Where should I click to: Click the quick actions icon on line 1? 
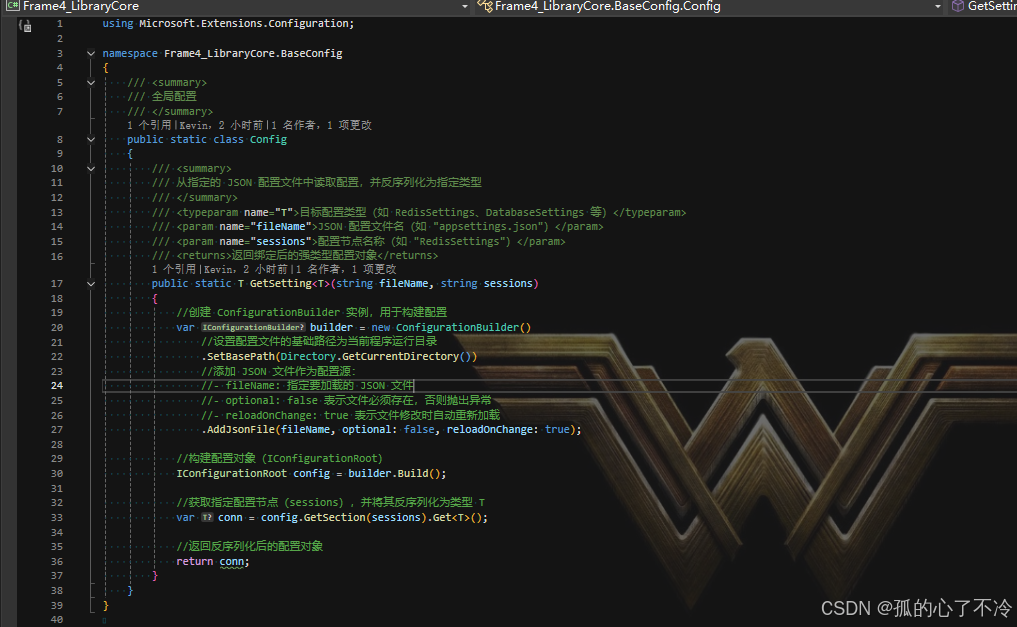click(25, 26)
